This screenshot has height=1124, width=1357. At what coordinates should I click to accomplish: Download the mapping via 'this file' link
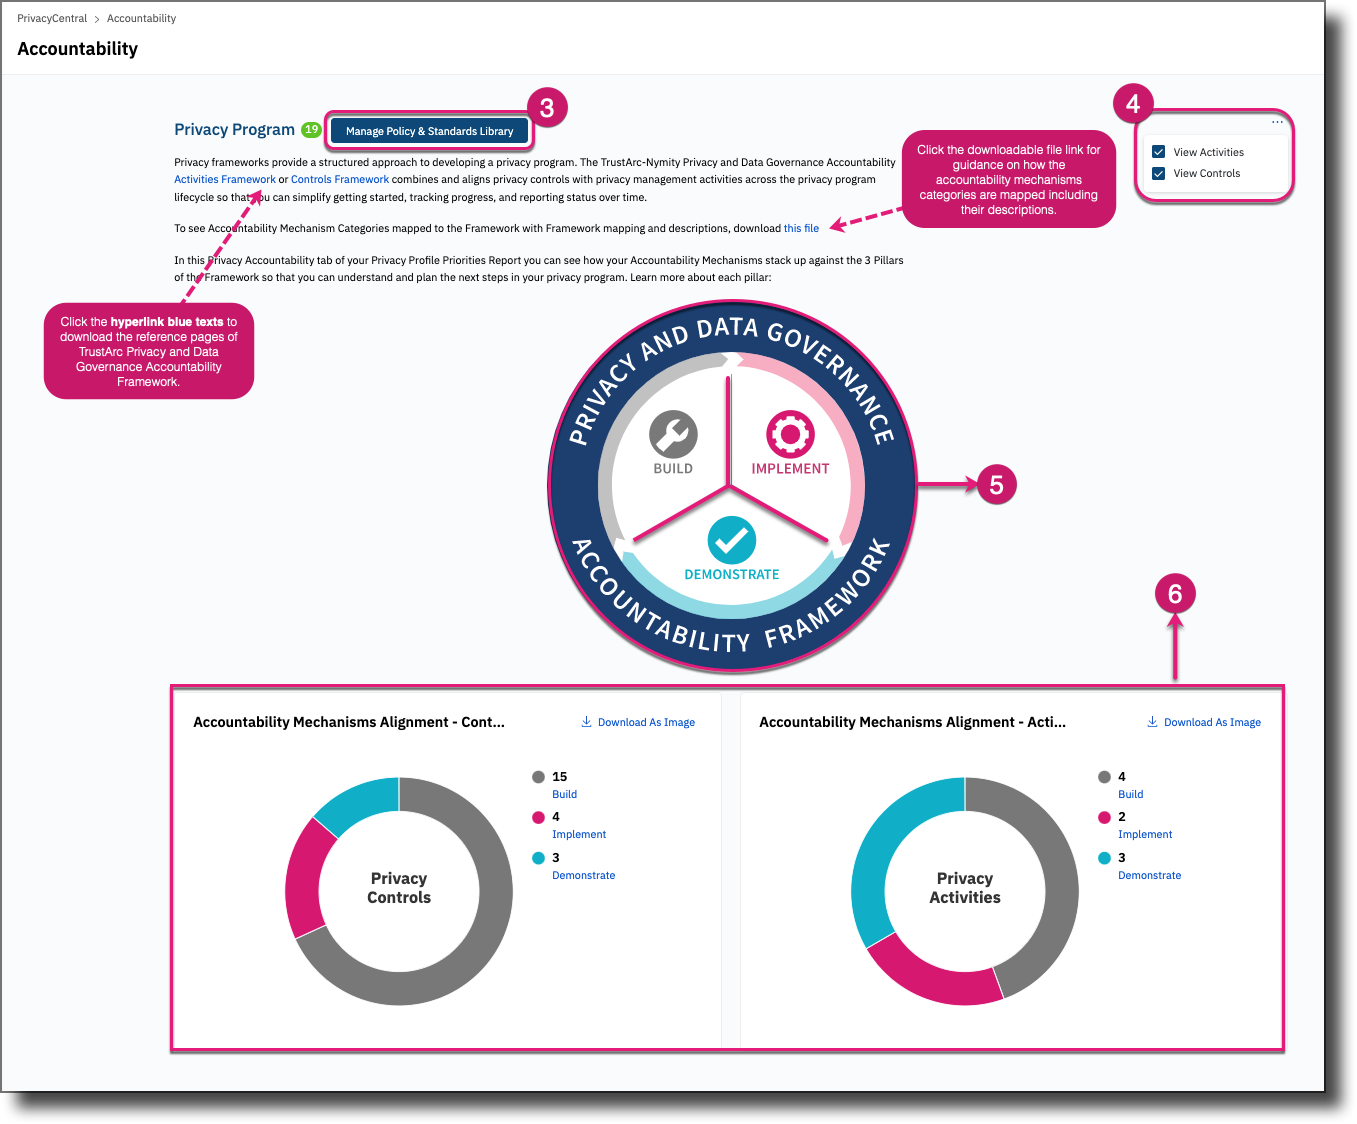(x=801, y=228)
